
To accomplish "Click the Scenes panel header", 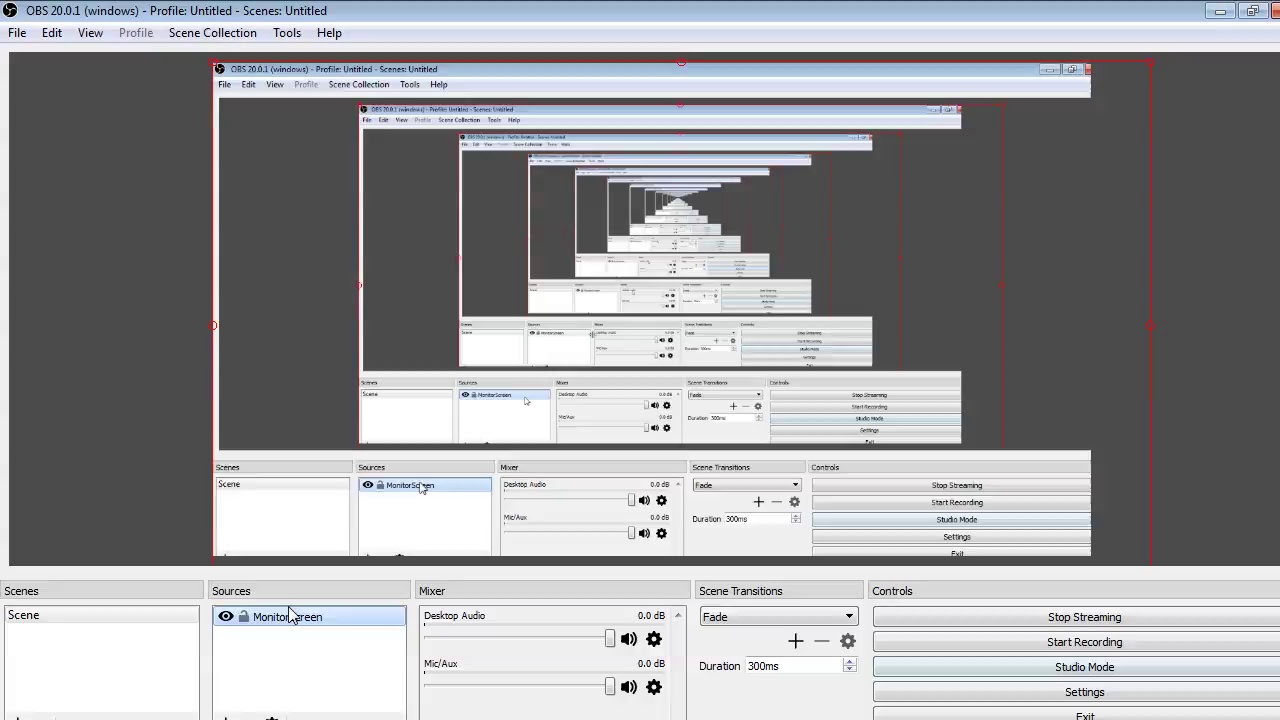I will (100, 591).
